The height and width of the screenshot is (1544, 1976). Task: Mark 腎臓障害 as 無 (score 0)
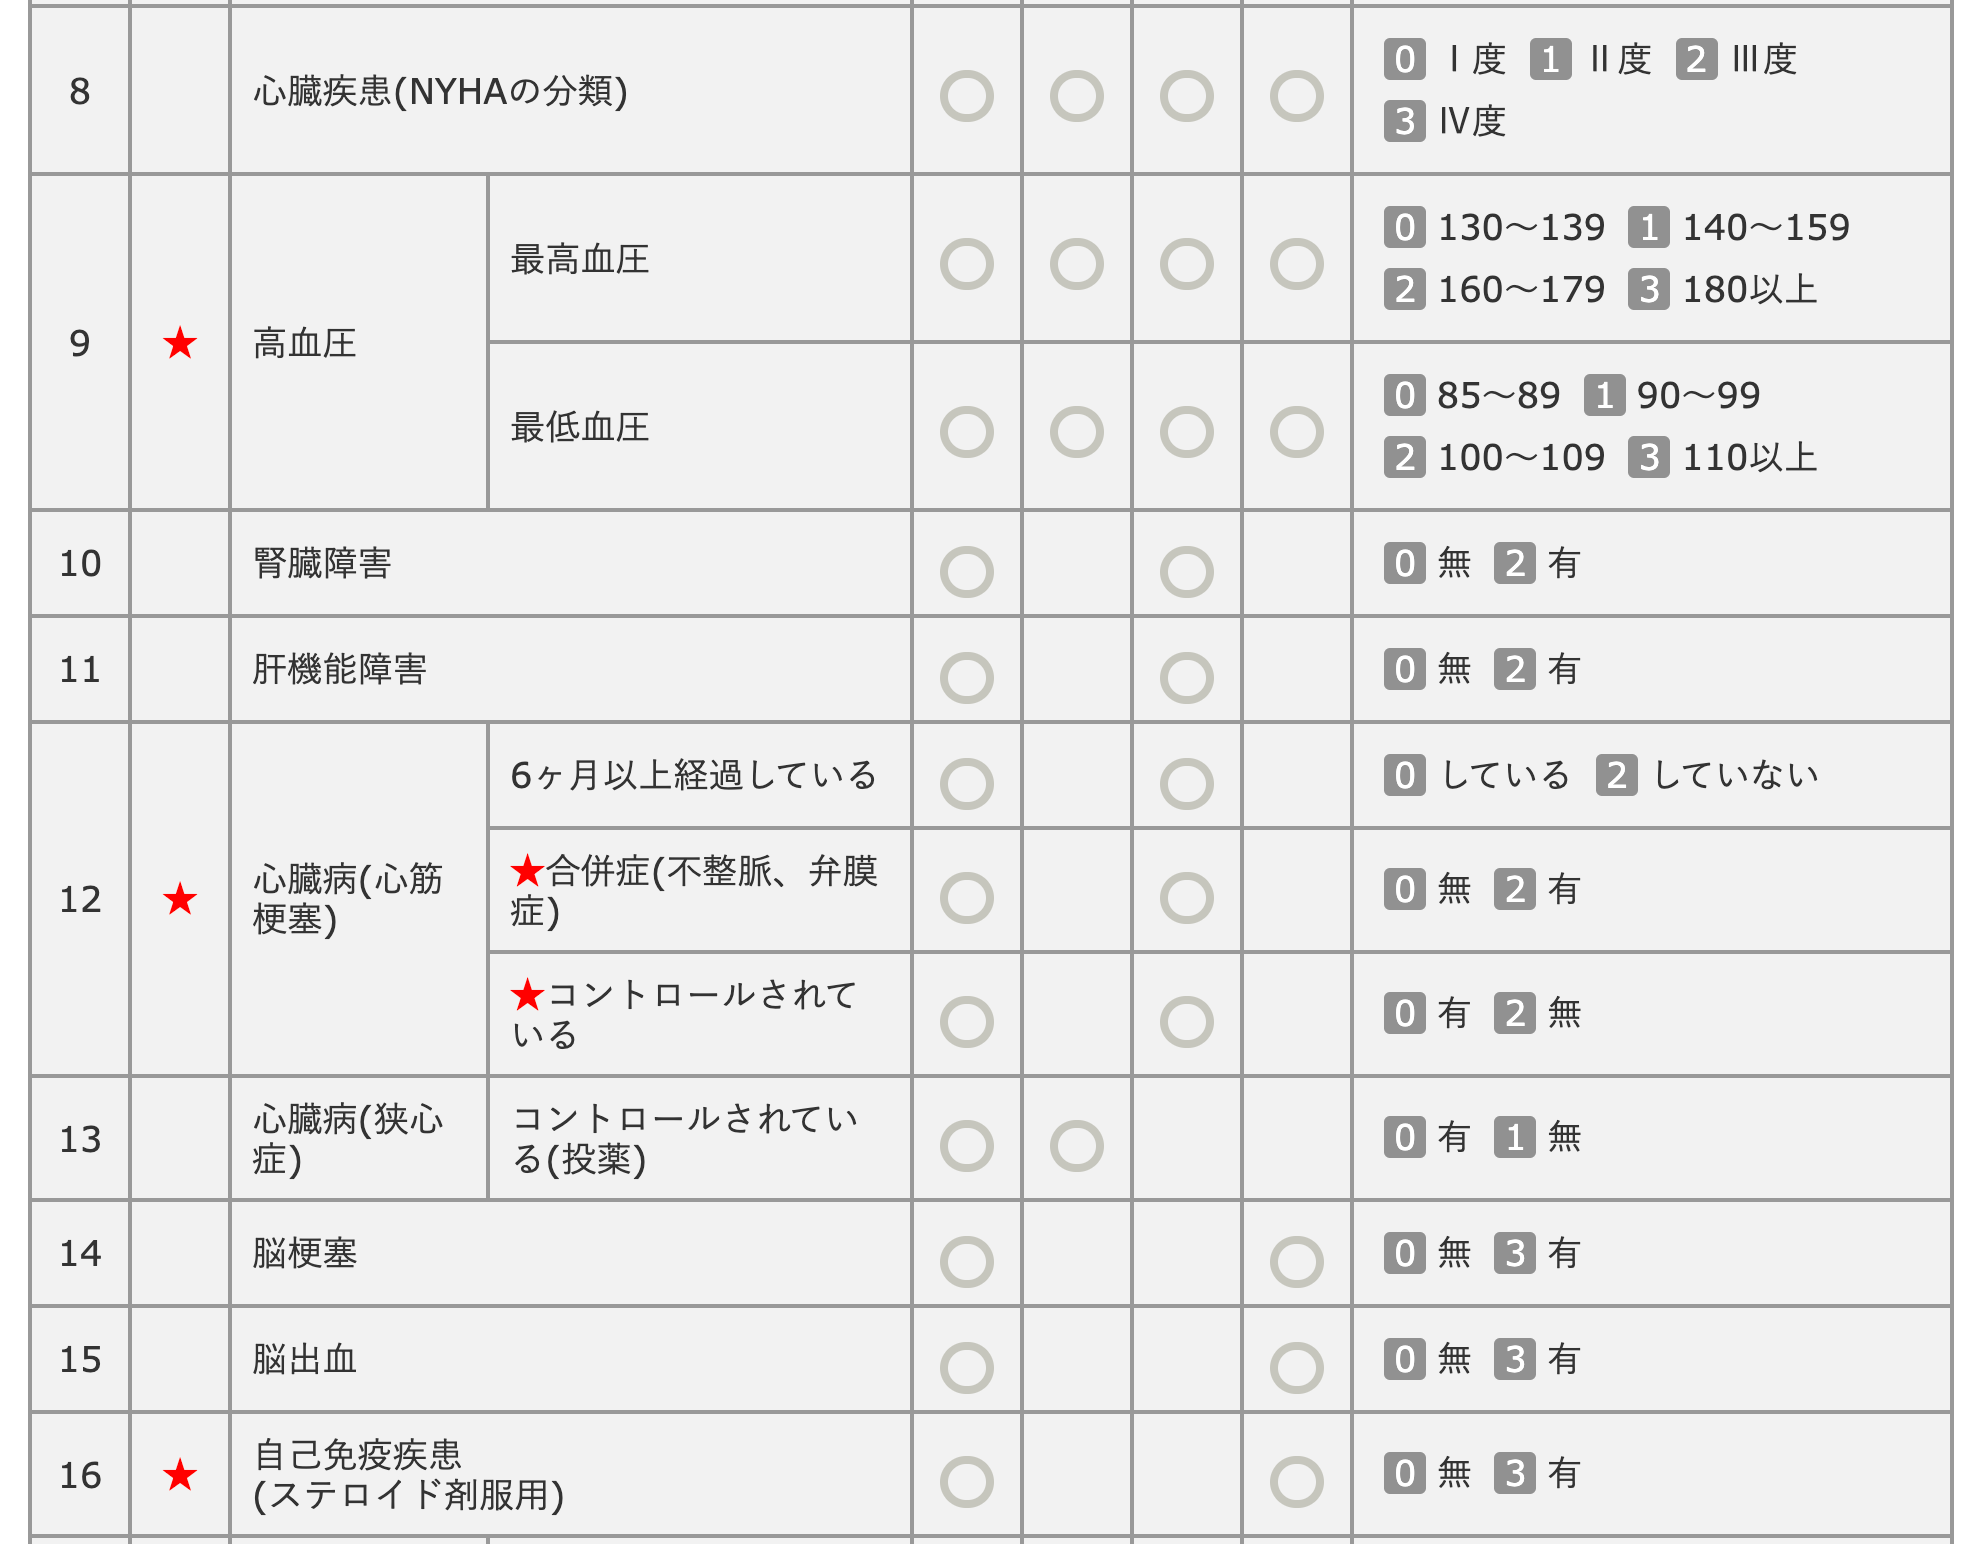pos(966,572)
